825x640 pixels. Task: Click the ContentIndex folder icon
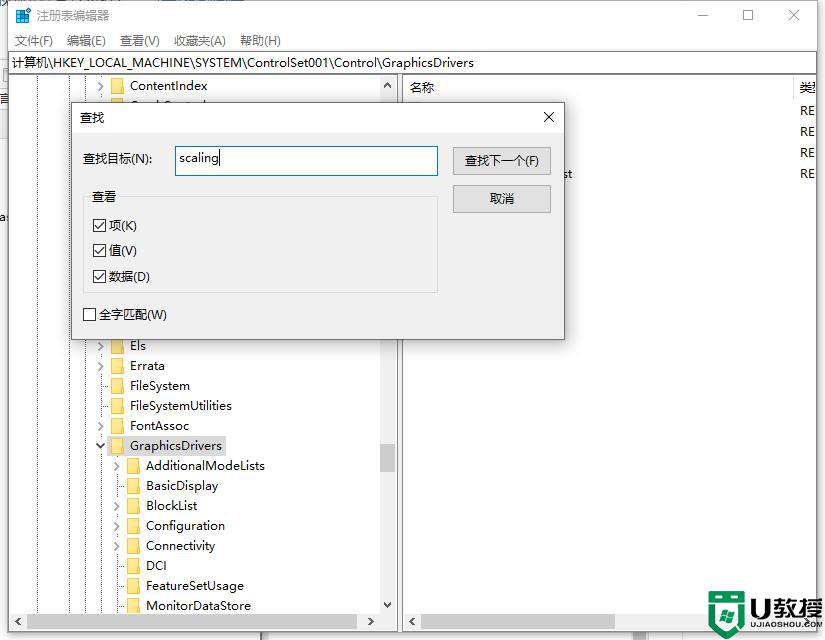(x=117, y=86)
